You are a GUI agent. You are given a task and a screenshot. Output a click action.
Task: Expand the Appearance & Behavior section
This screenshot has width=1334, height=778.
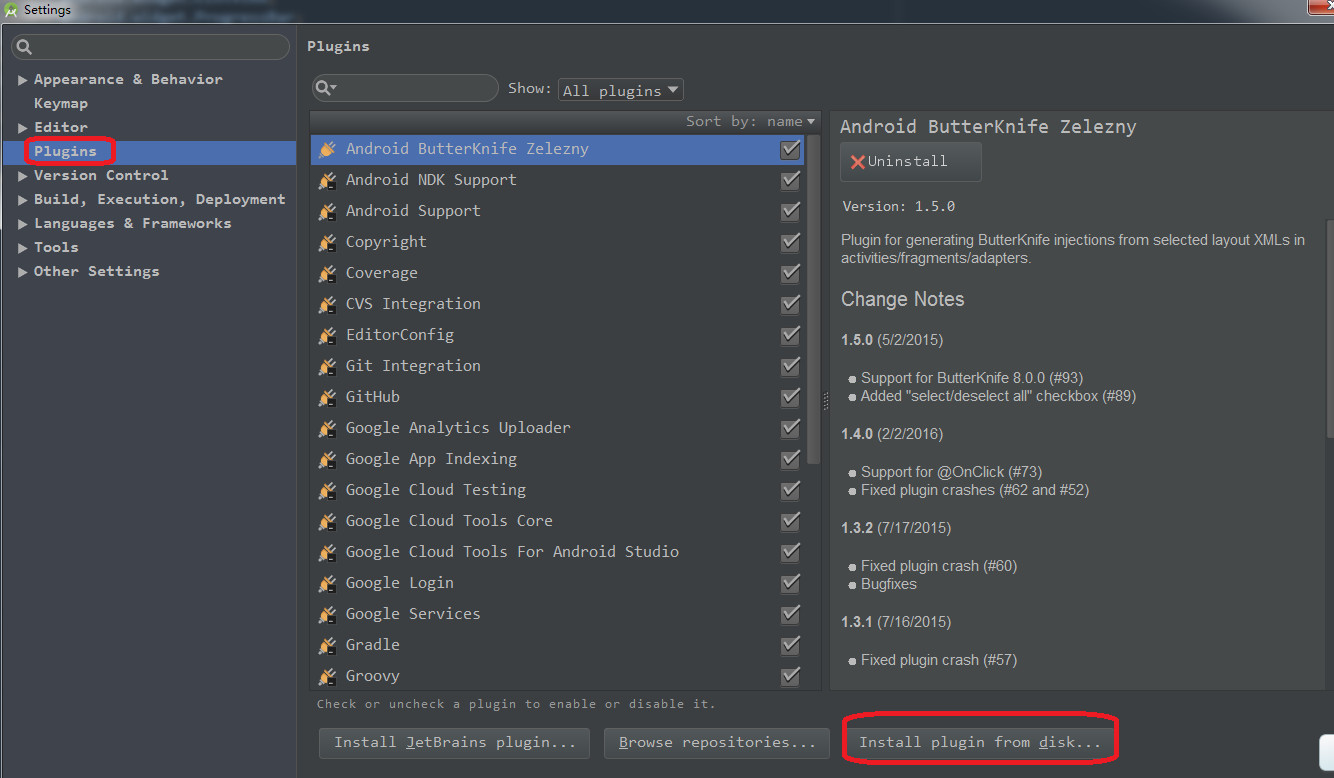pos(22,80)
